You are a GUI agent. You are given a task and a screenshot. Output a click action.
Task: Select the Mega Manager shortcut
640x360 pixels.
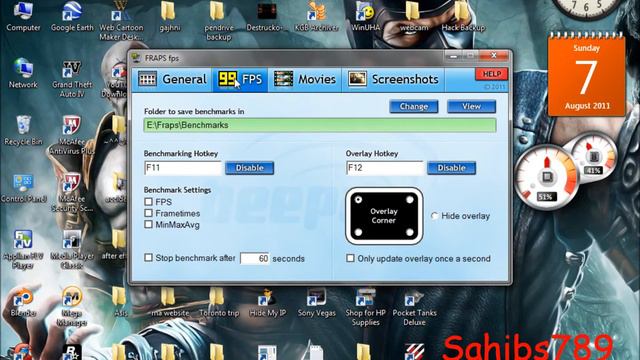click(72, 307)
